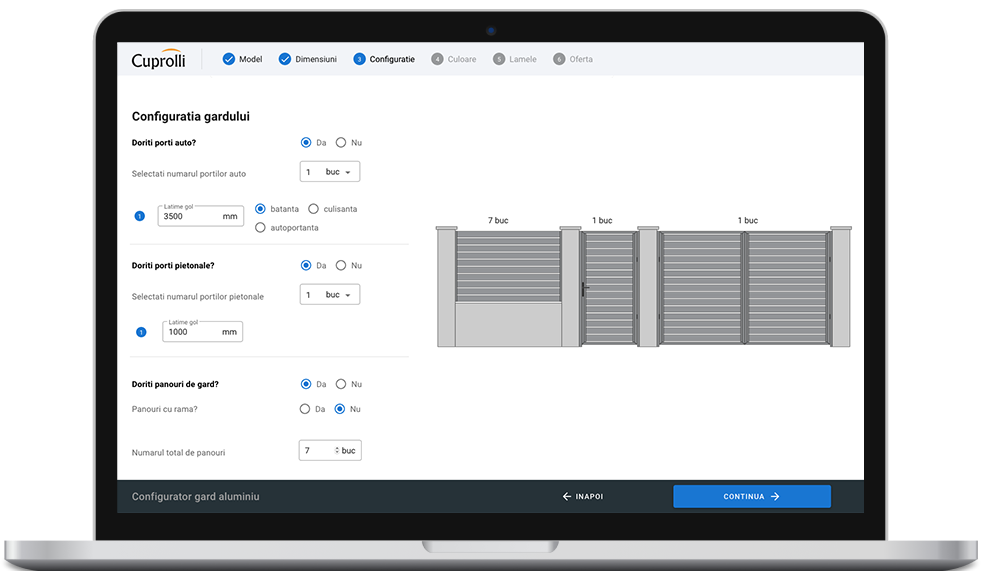The width and height of the screenshot is (981, 571).
Task: Click the stepper arrows in panouri count field
Action: tap(337, 450)
